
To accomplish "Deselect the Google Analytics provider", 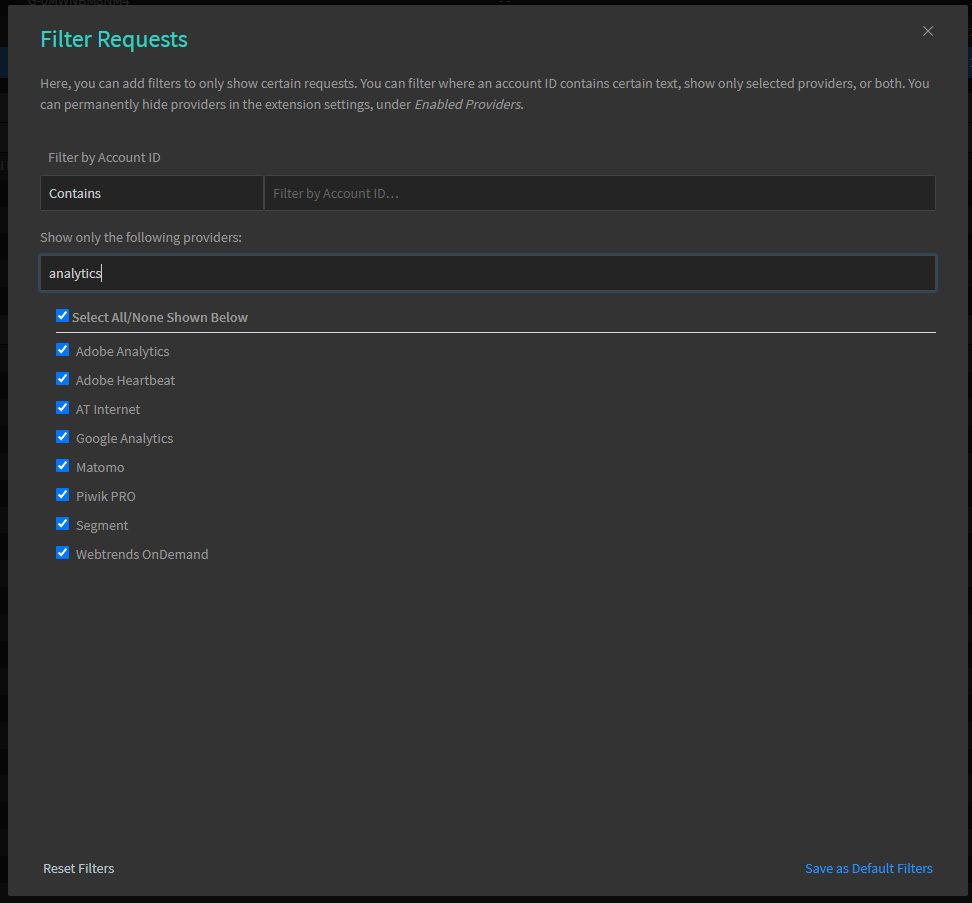I will (63, 438).
